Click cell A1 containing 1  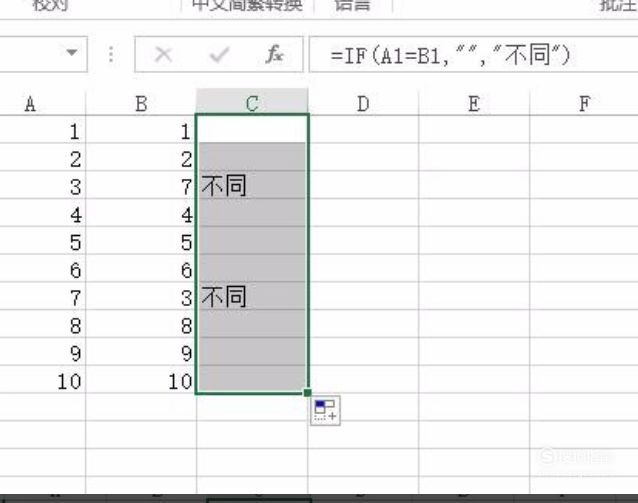pos(42,130)
